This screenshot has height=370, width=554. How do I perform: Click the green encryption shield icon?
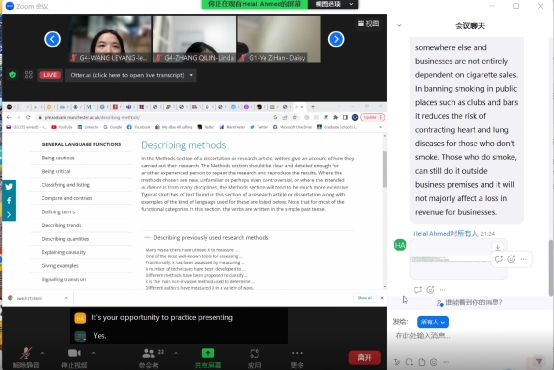[13, 75]
